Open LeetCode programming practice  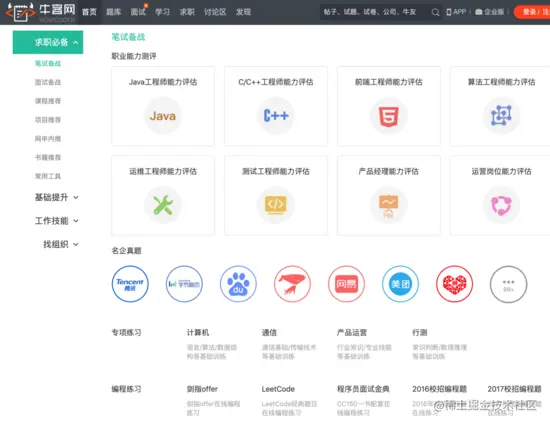click(278, 389)
